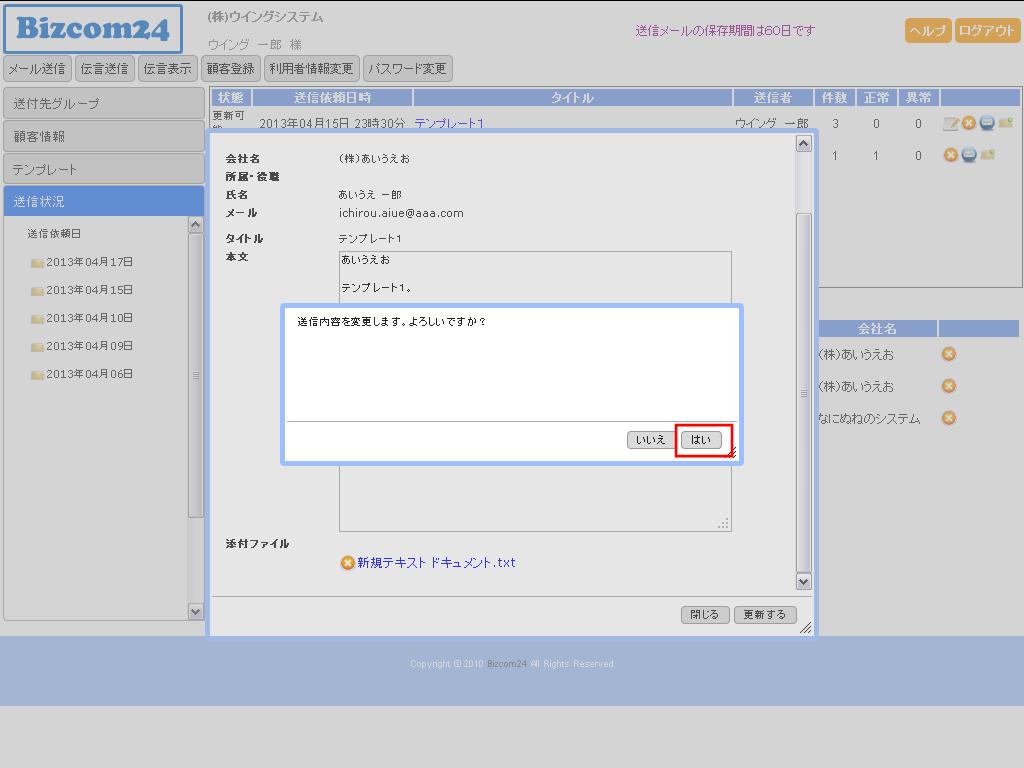
Task: Confirm the change with はい button
Action: pos(701,440)
